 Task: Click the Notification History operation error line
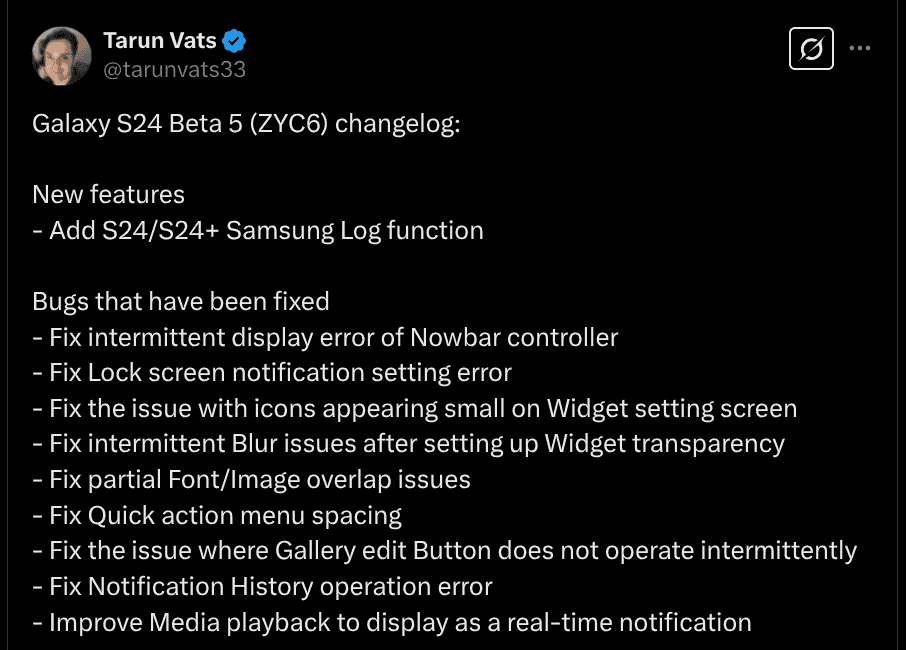tap(262, 586)
